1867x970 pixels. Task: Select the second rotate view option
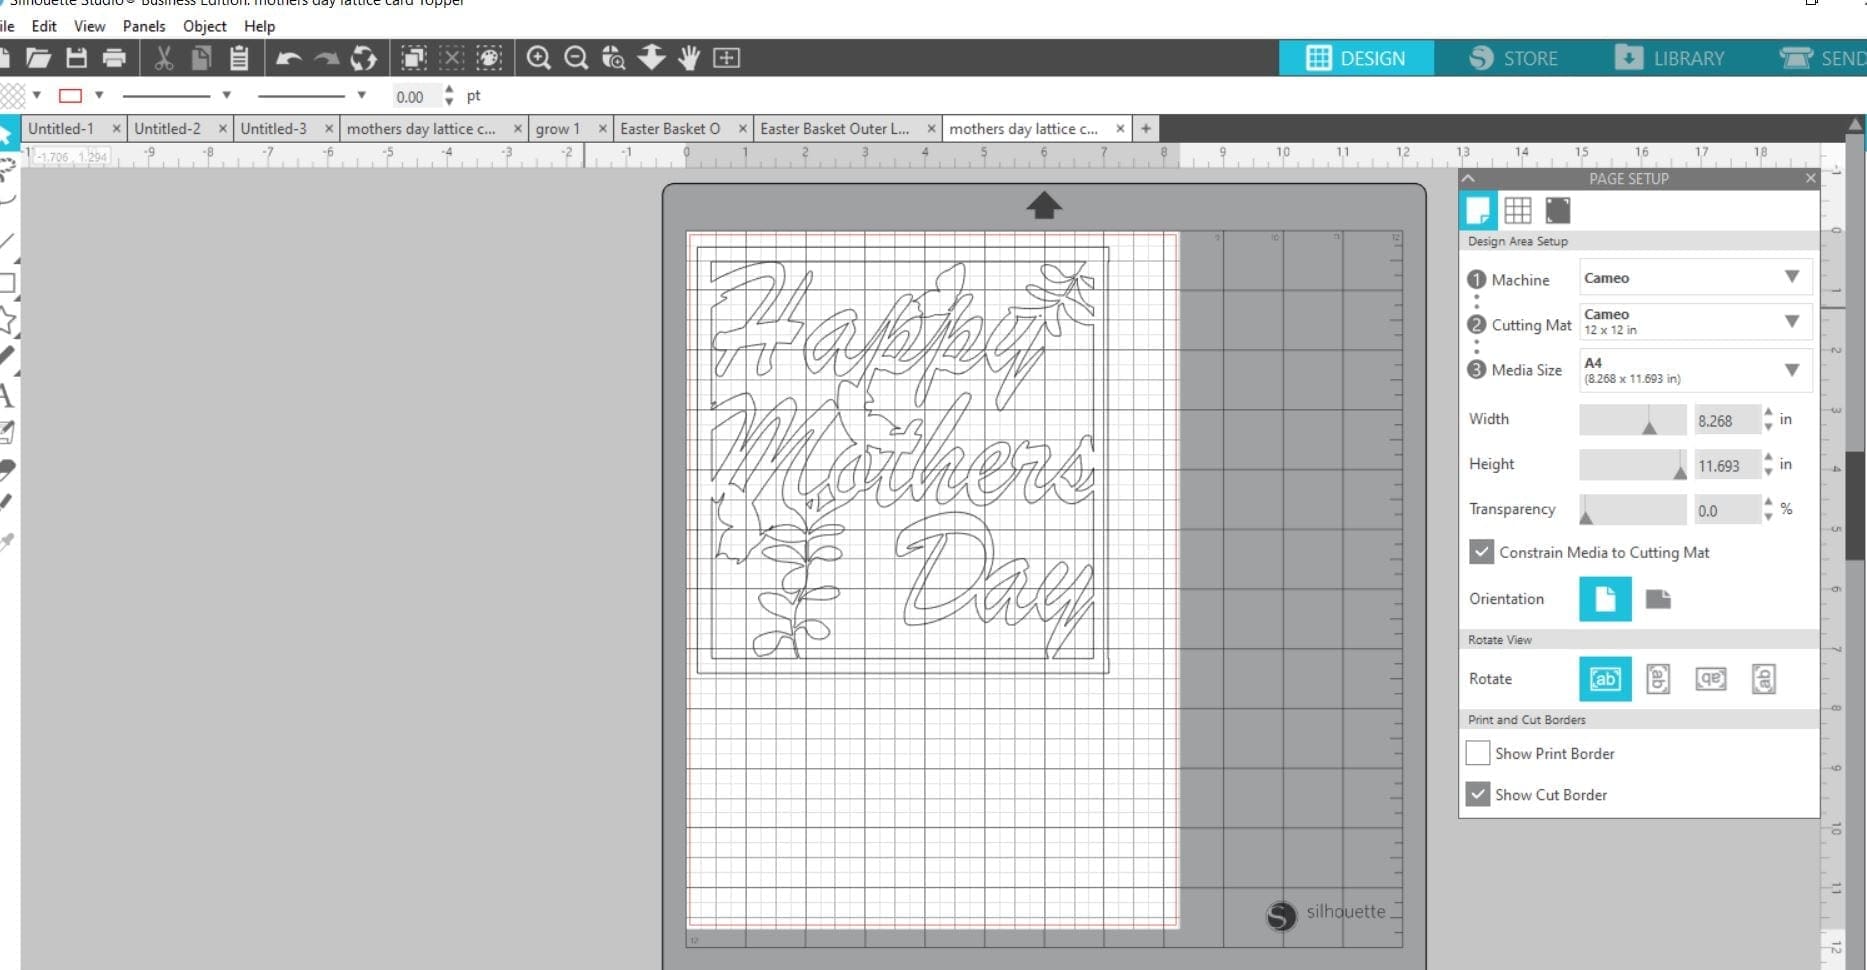click(1658, 679)
